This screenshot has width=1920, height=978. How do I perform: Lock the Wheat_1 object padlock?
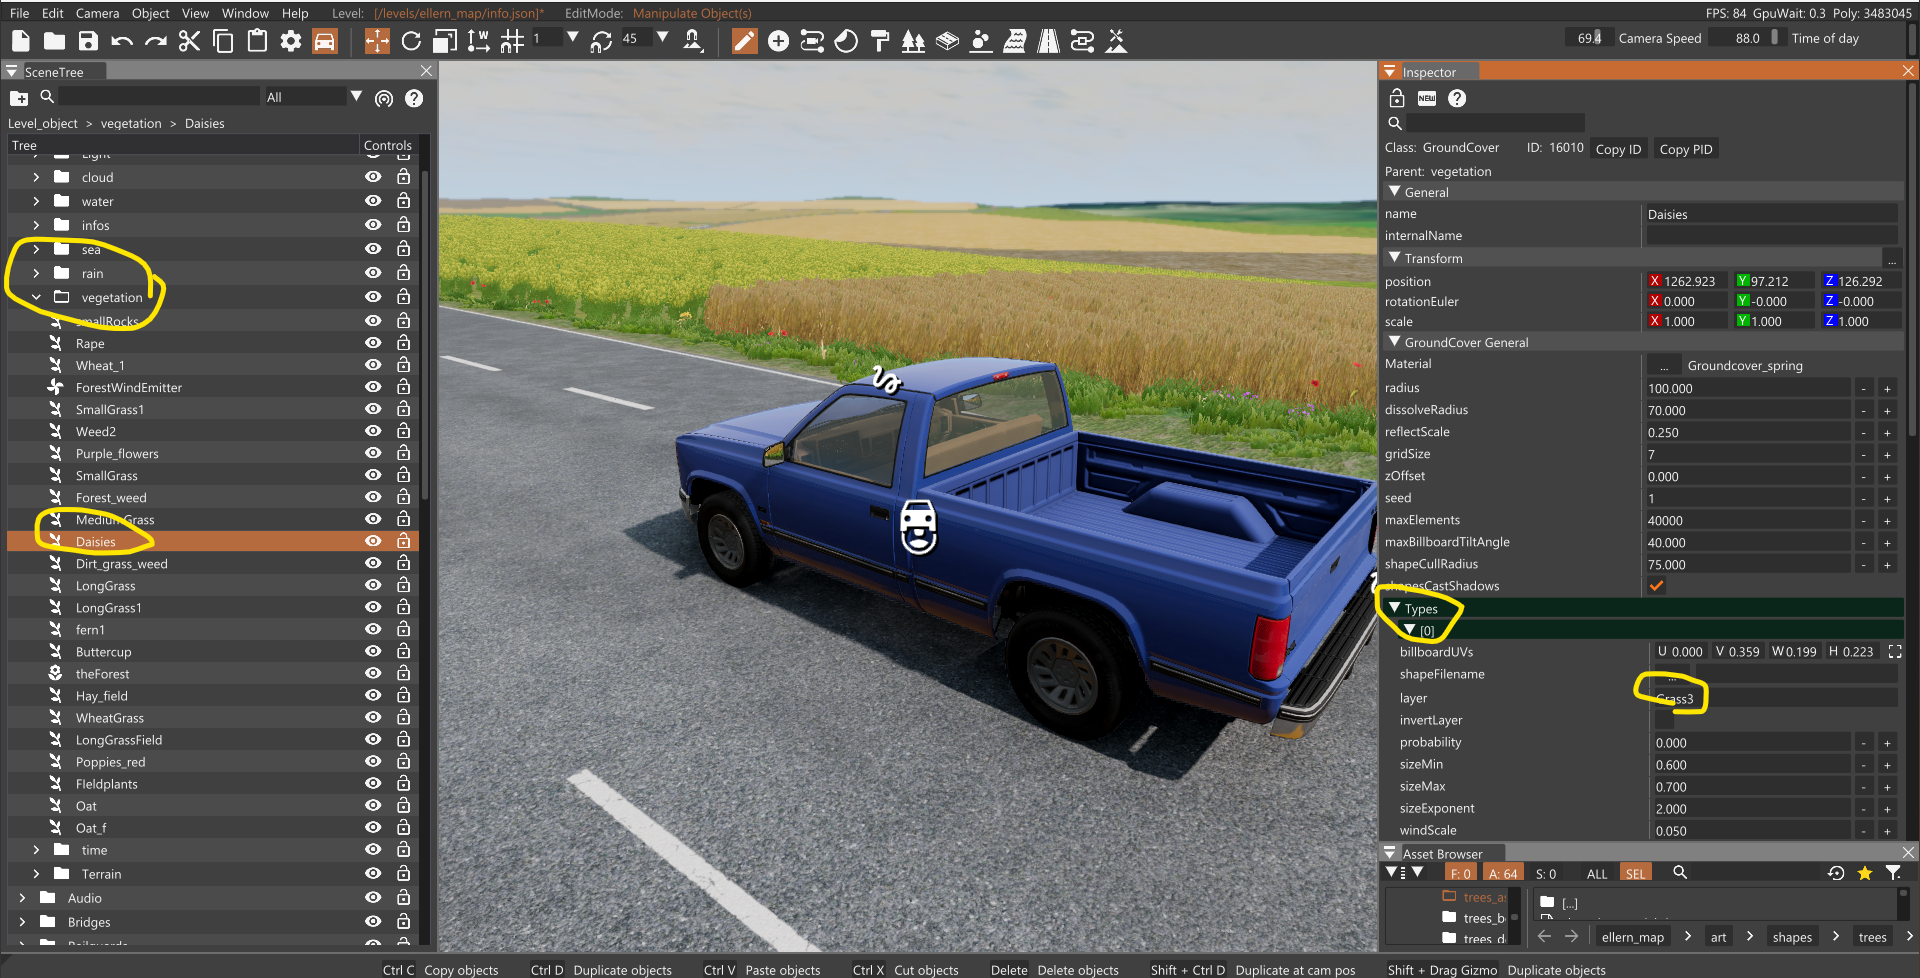pos(403,365)
